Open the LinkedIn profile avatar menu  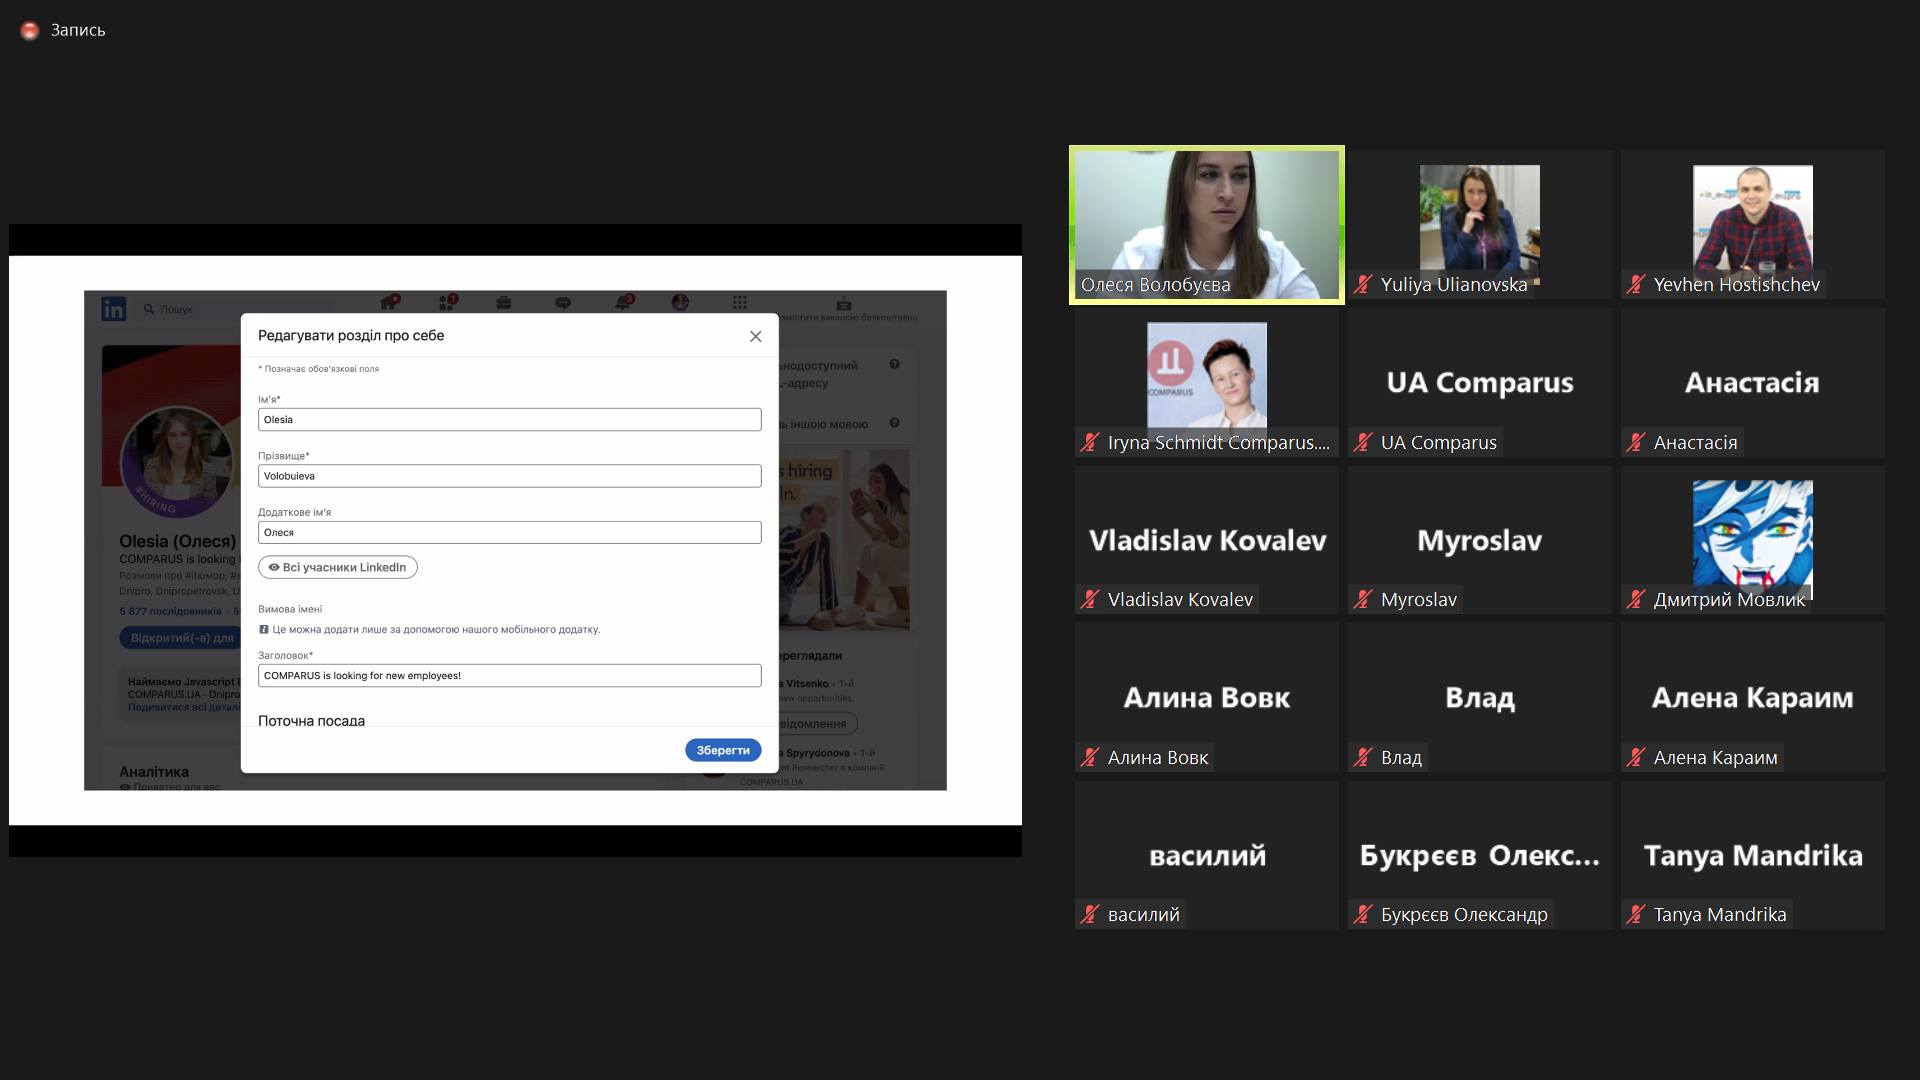pos(681,302)
